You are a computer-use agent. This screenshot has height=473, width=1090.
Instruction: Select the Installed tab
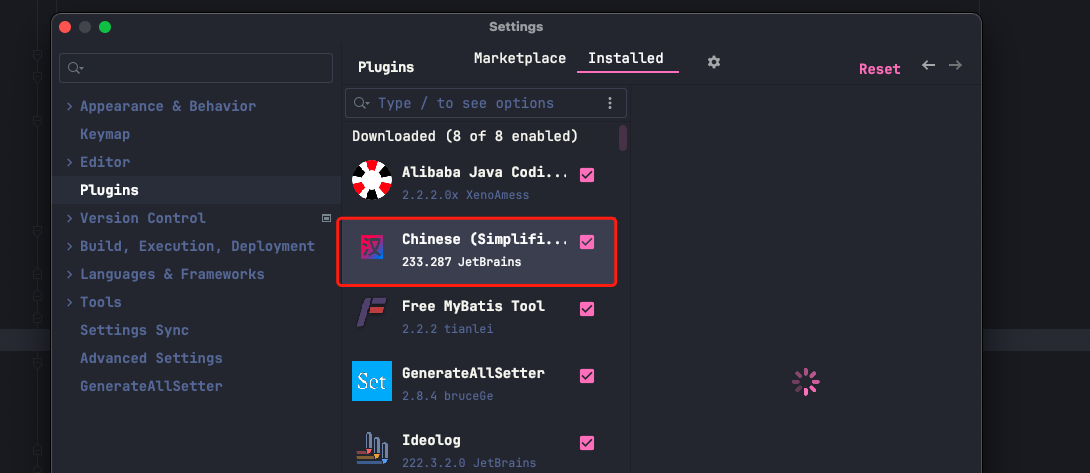click(x=626, y=58)
